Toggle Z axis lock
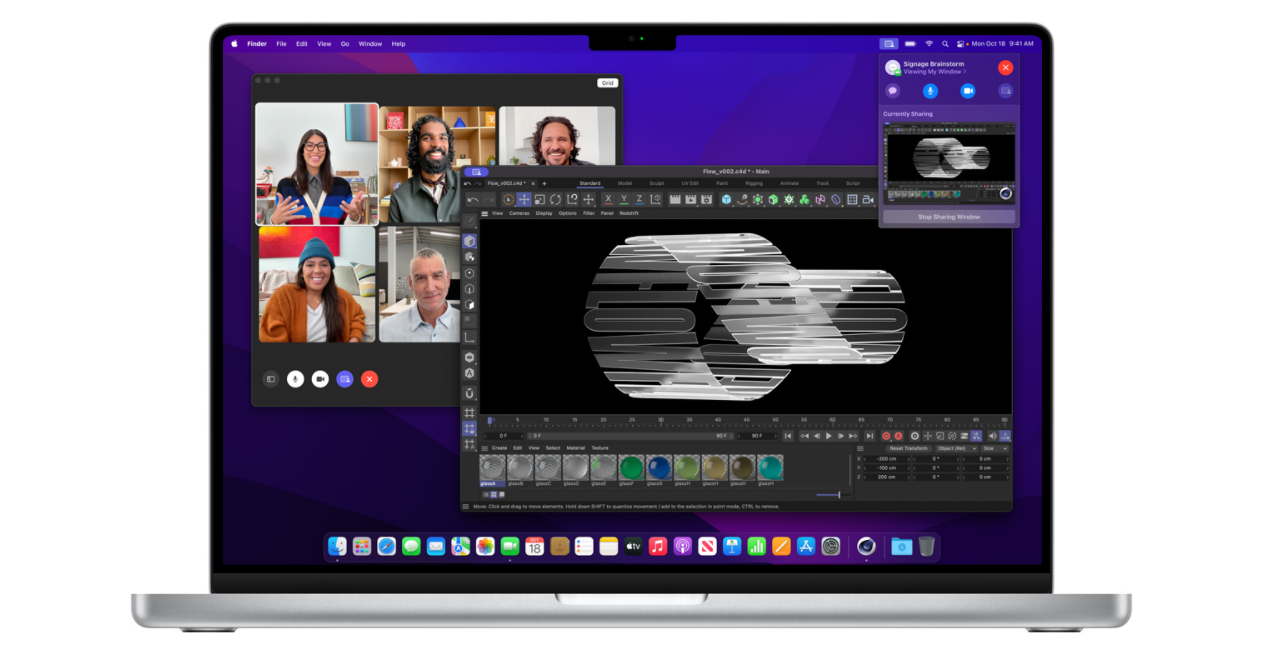Image resolution: width=1272 pixels, height=648 pixels. point(639,199)
